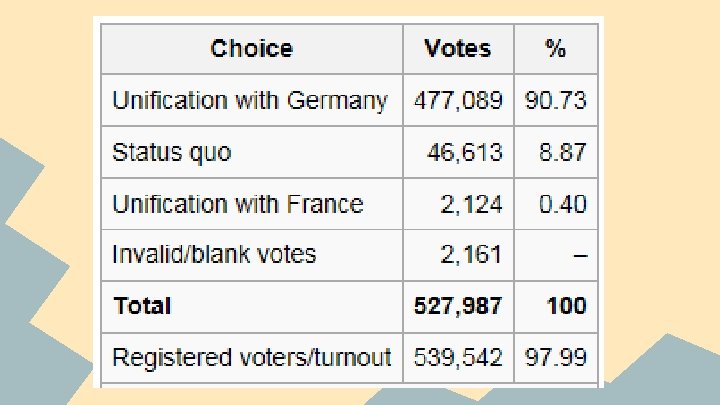The width and height of the screenshot is (720, 405).
Task: Click the Votes column header
Action: 457,49
